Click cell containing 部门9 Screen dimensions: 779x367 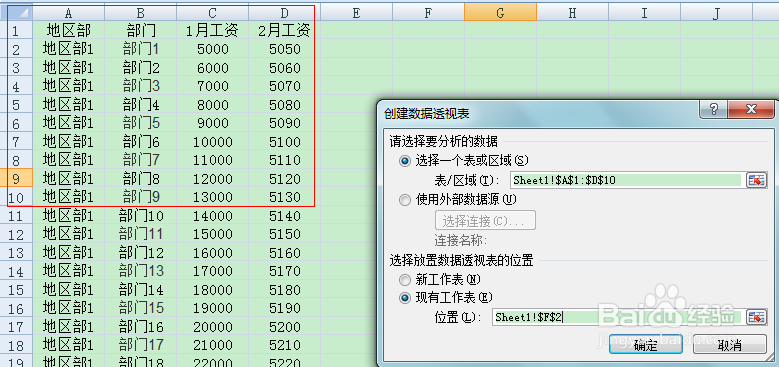pos(141,197)
